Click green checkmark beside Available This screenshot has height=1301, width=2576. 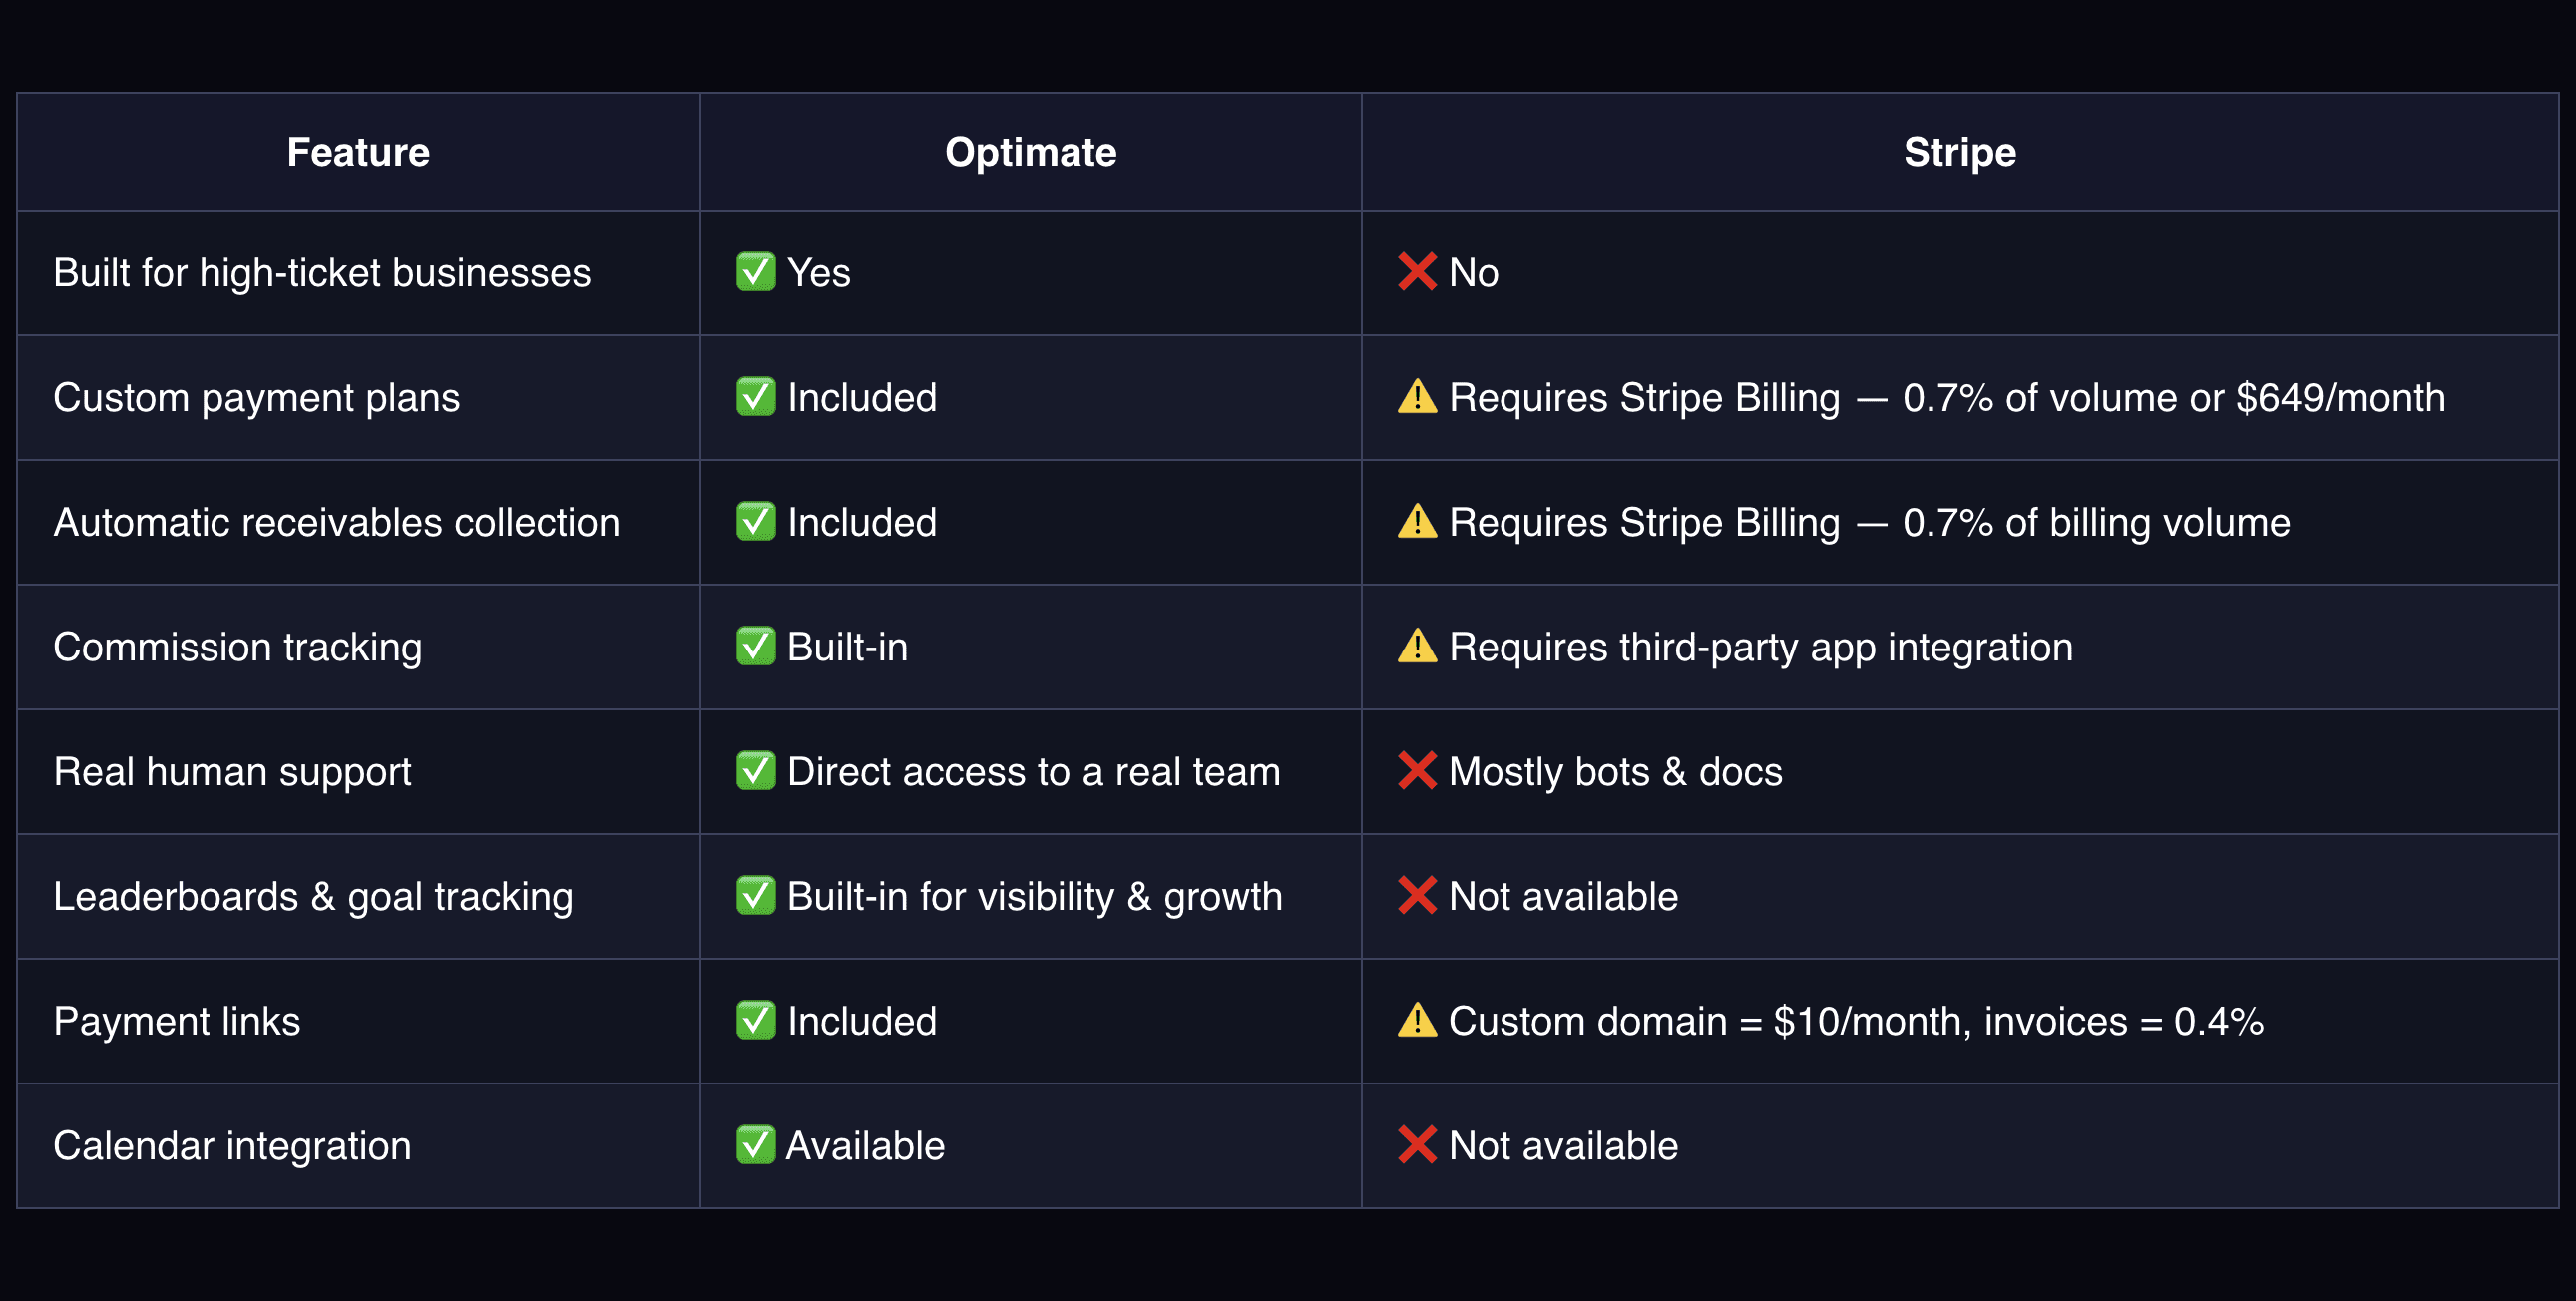tap(755, 1145)
